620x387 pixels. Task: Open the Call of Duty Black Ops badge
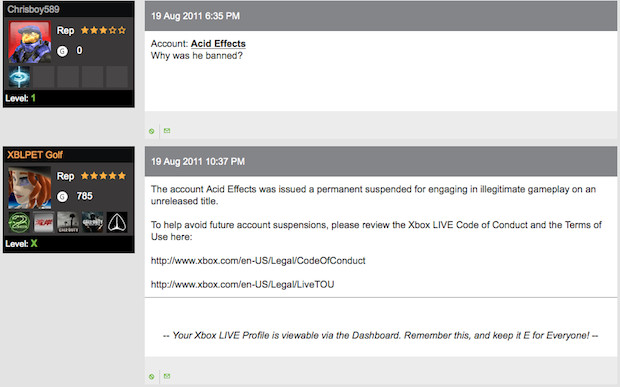coord(93,222)
